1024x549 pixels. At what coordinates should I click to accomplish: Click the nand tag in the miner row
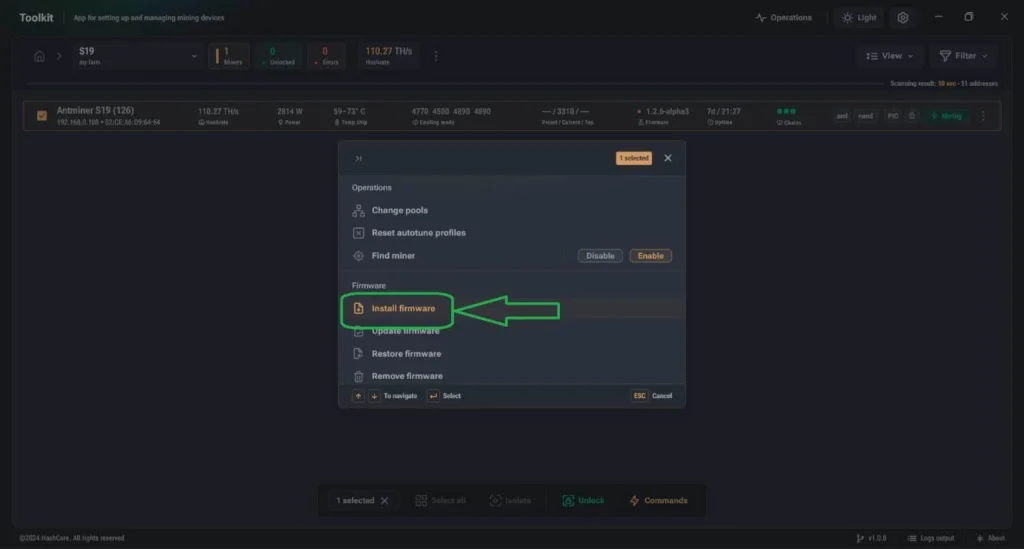pyautogui.click(x=865, y=116)
